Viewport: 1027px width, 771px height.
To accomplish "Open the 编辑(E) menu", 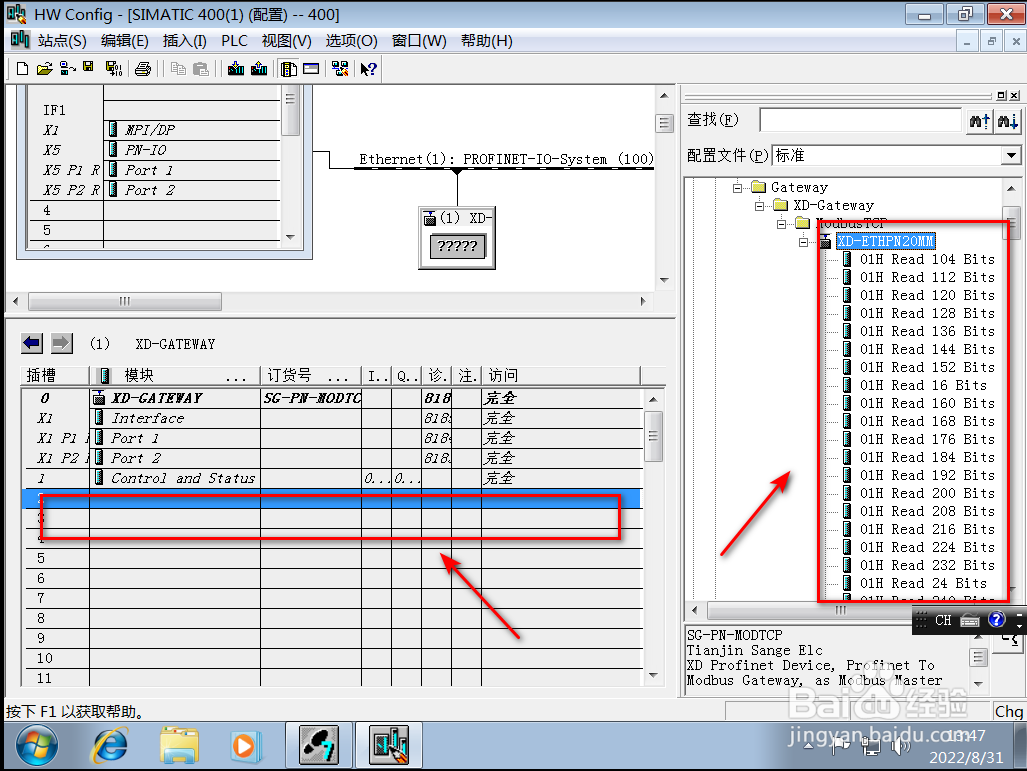I will point(124,41).
